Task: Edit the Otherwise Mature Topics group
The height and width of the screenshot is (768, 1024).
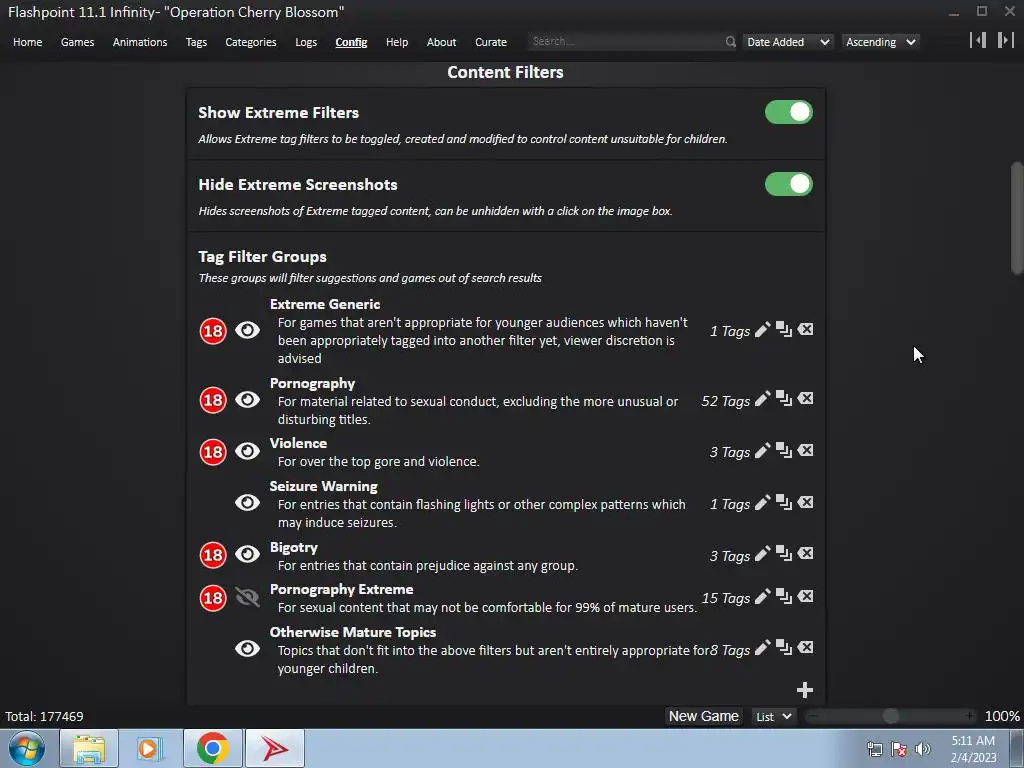Action: (x=762, y=648)
